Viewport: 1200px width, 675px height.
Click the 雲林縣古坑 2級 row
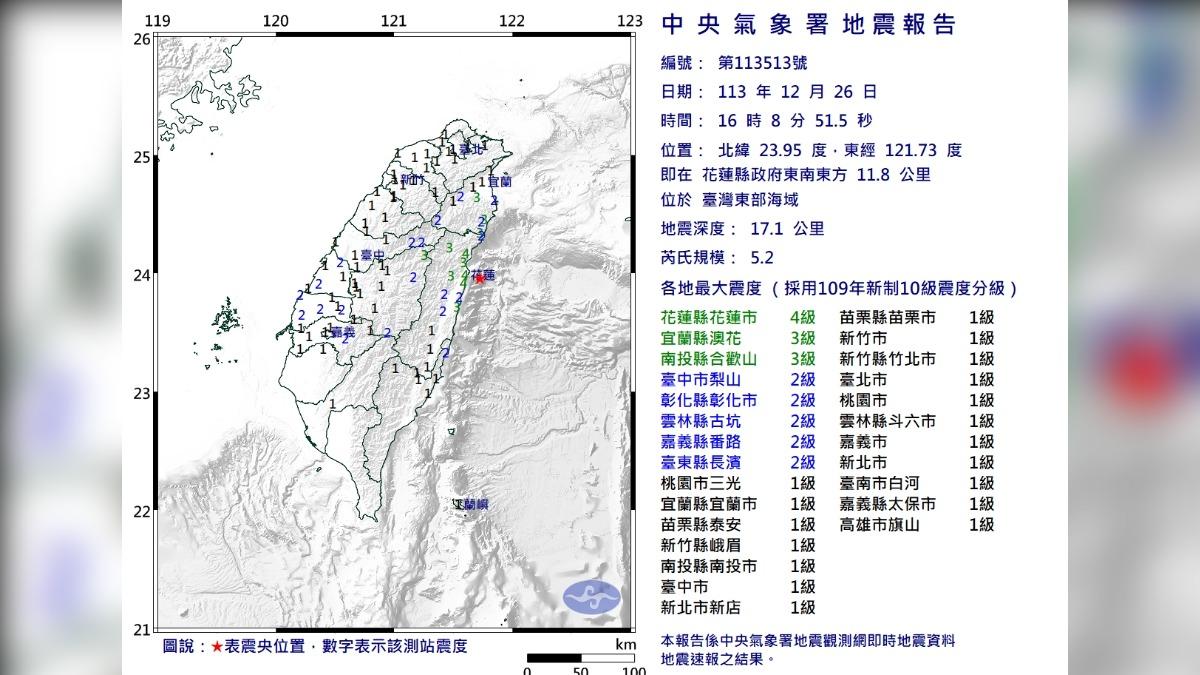(738, 421)
